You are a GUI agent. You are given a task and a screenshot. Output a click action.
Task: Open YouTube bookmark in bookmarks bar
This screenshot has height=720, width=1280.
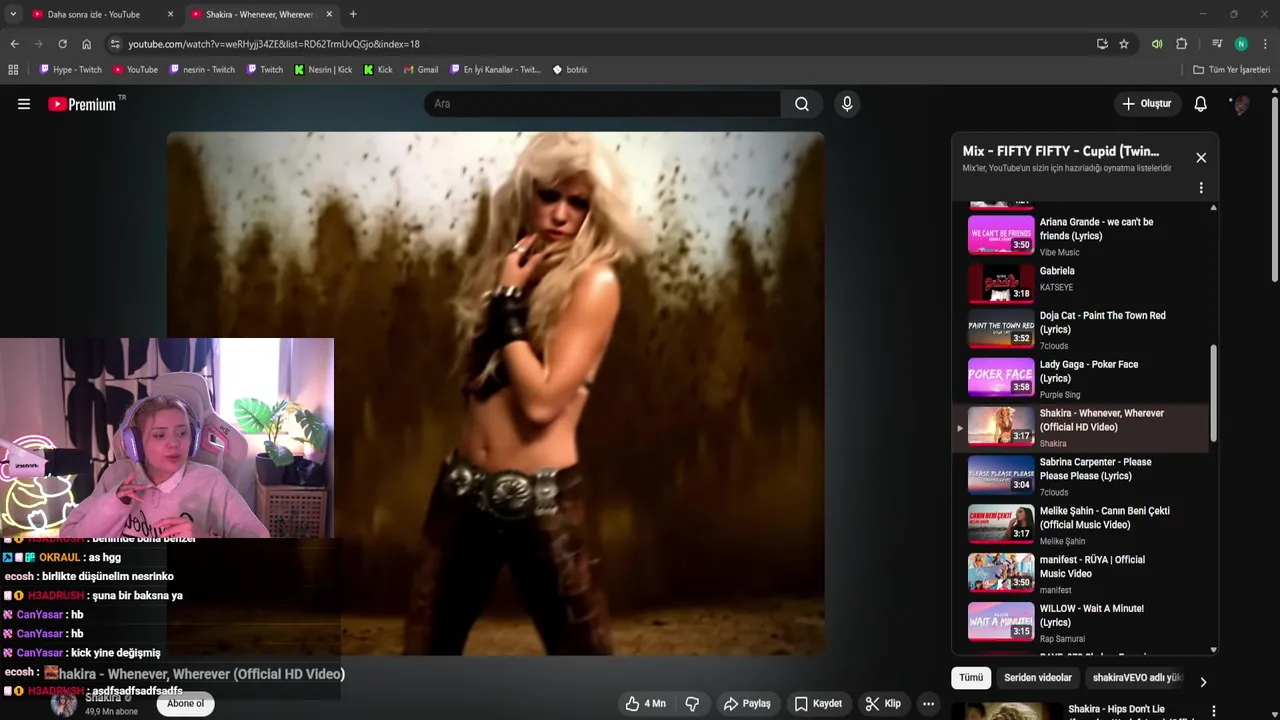pyautogui.click(x=135, y=70)
